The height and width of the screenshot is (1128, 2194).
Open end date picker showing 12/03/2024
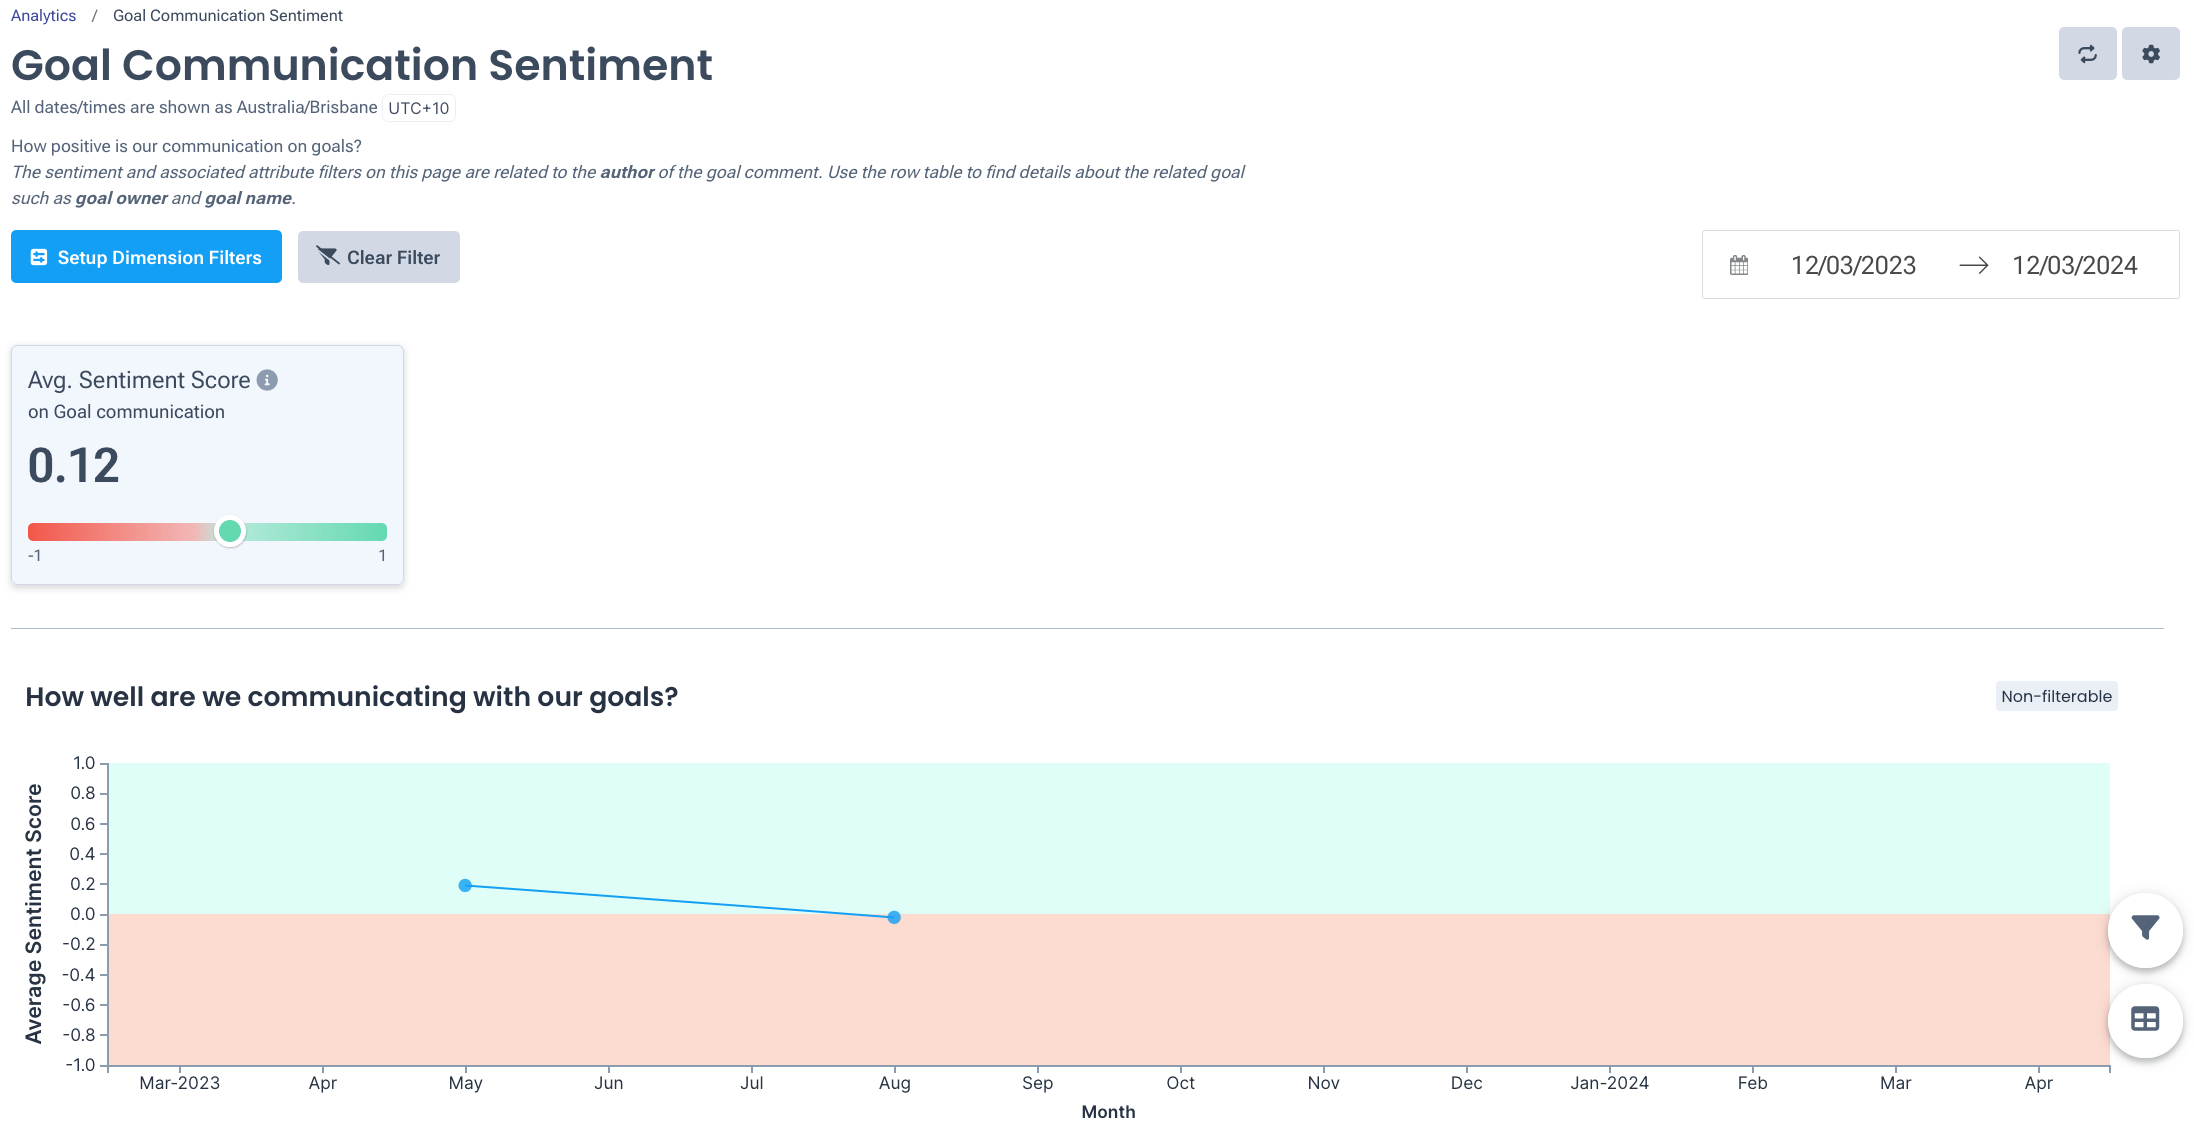point(2074,264)
